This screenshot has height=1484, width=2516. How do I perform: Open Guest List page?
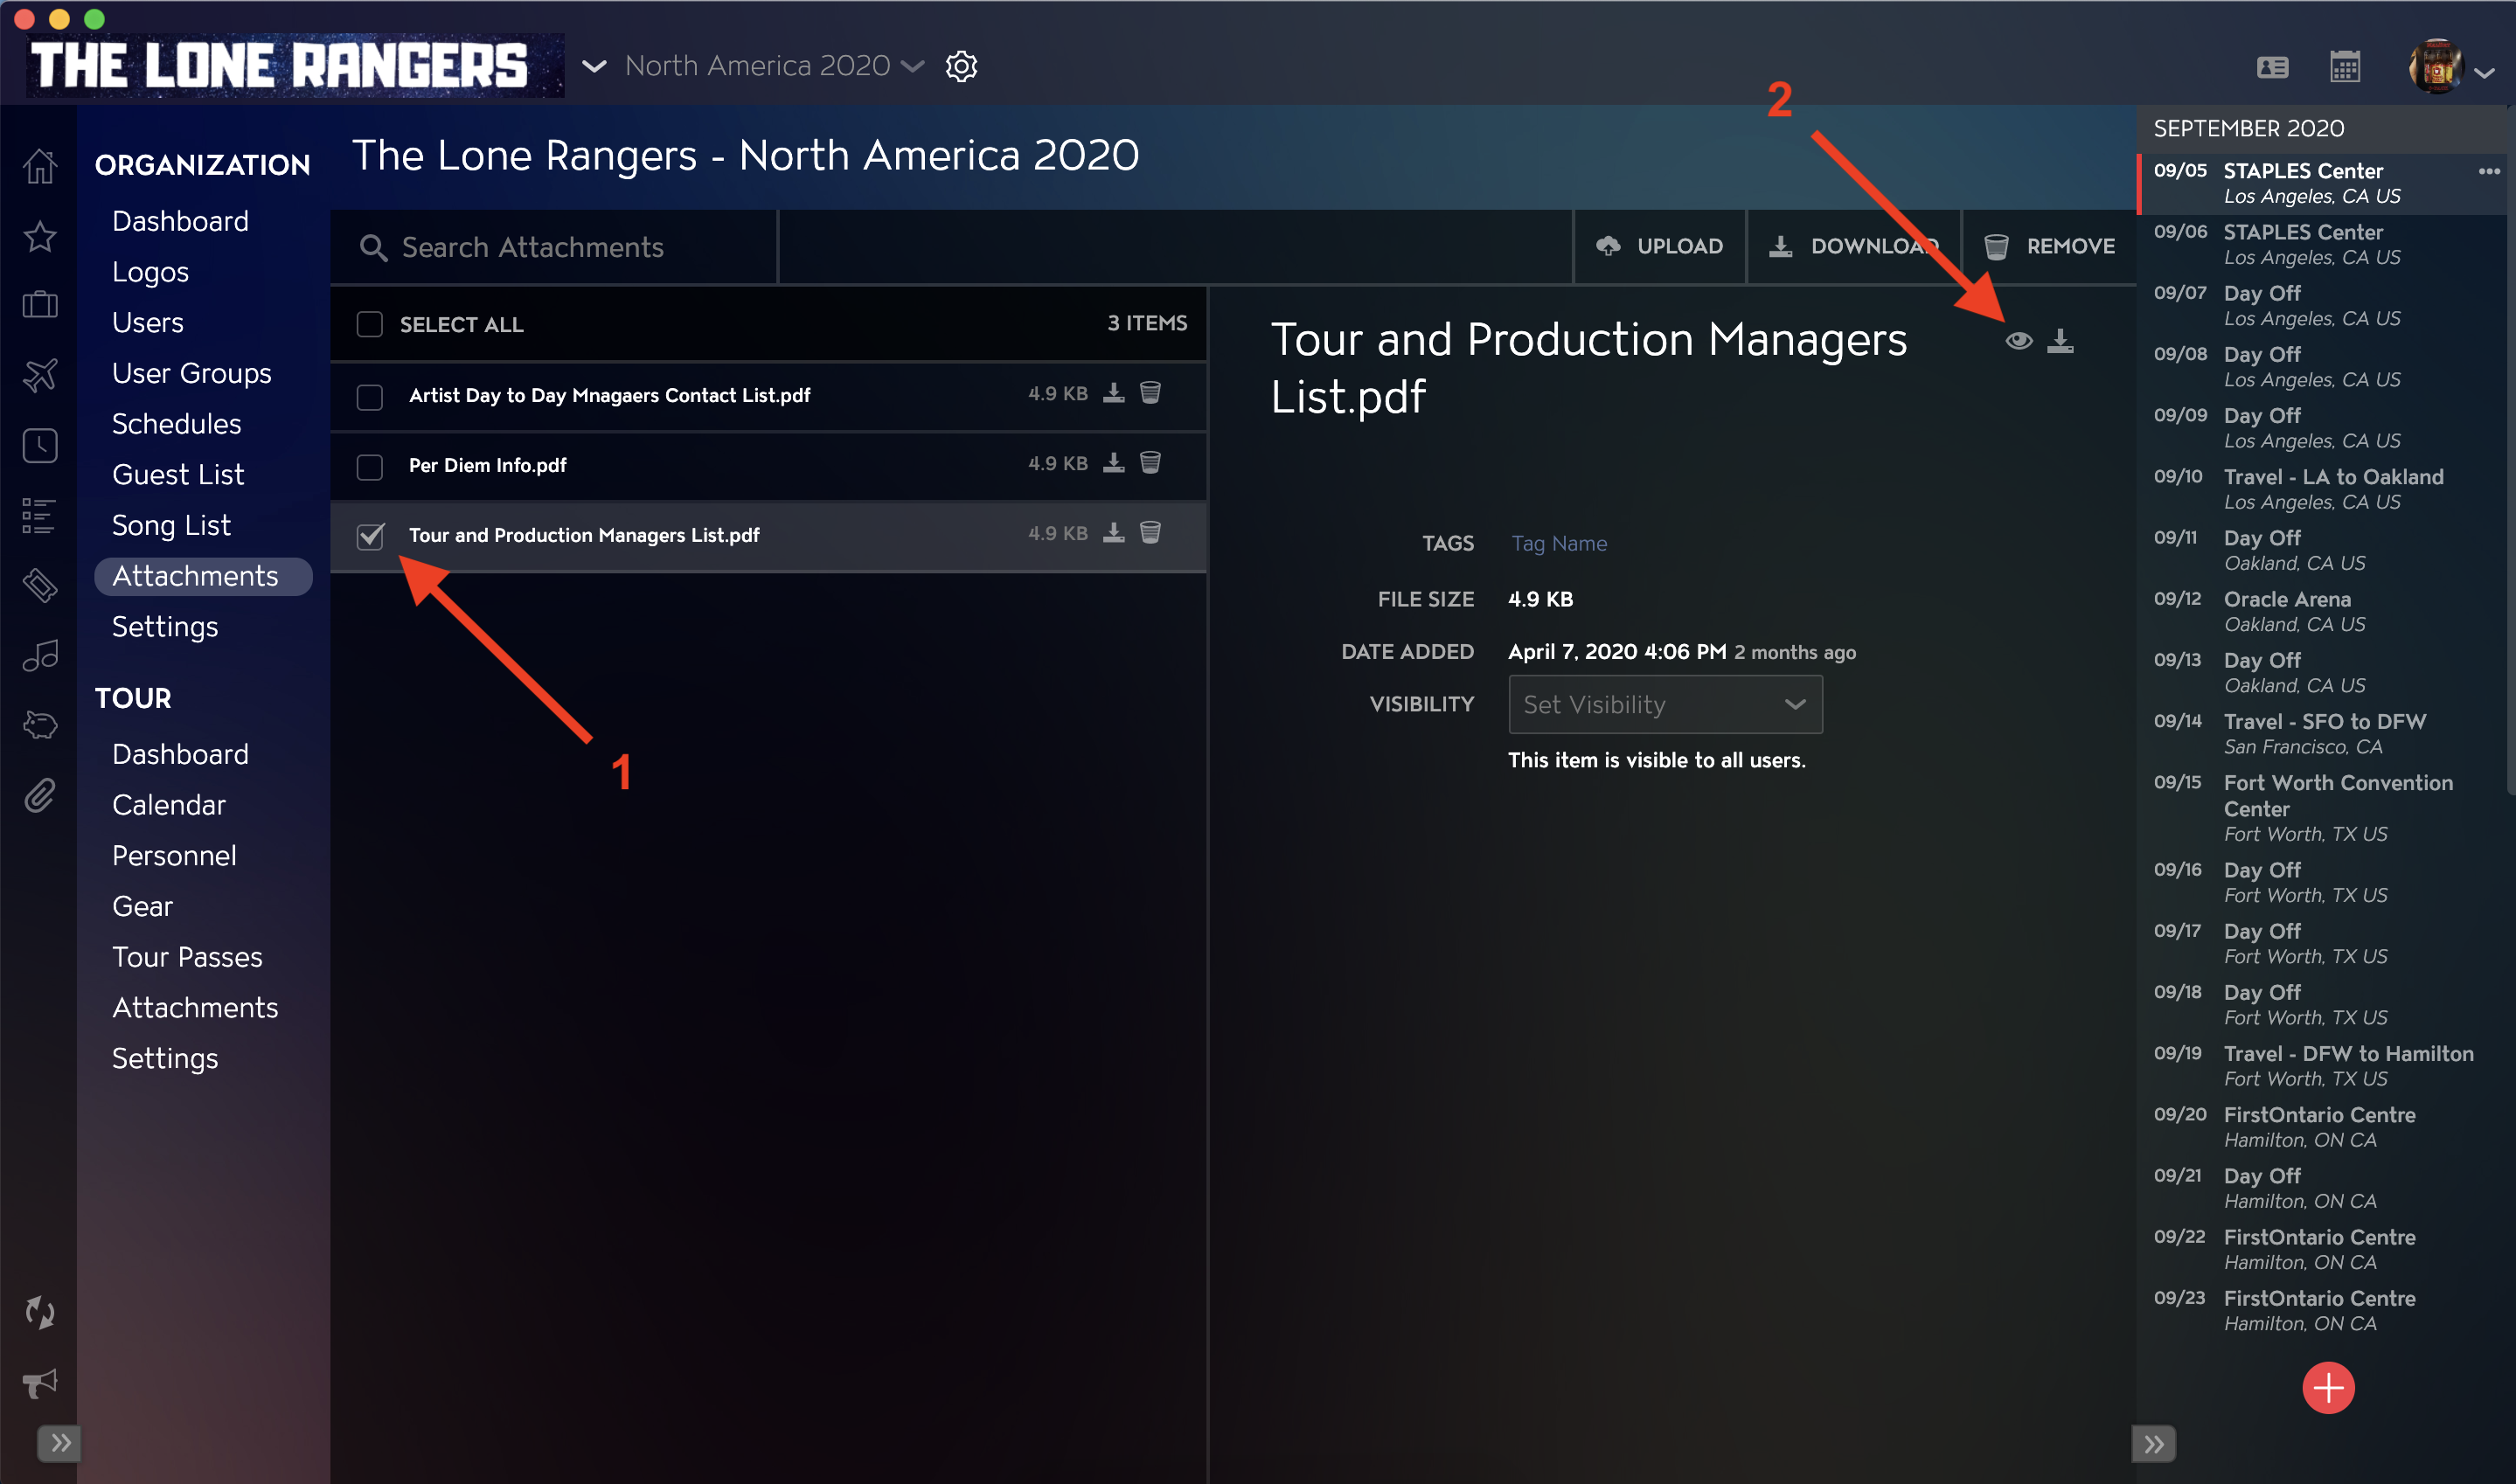tap(177, 474)
